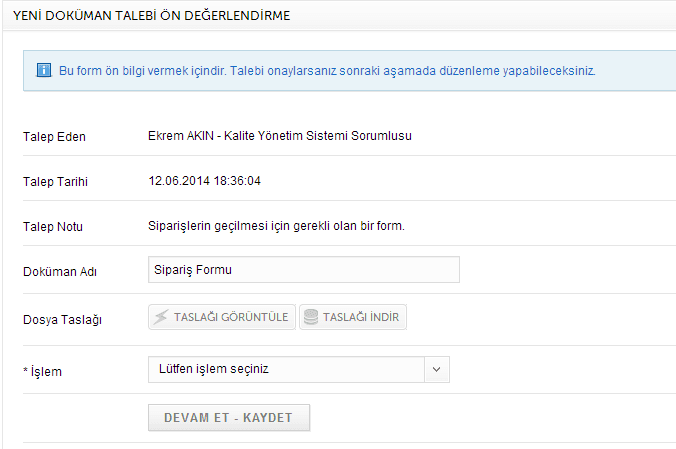
Task: Focus the Doküman Adı input with 'Sipariş Formu'
Action: pyautogui.click(x=304, y=270)
